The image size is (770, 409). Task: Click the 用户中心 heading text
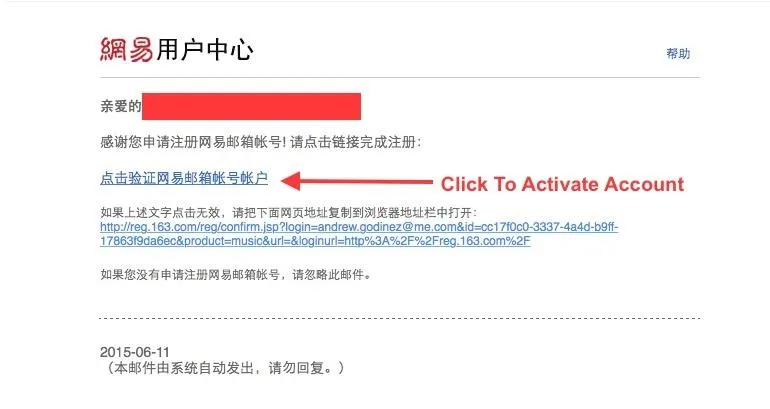[205, 50]
